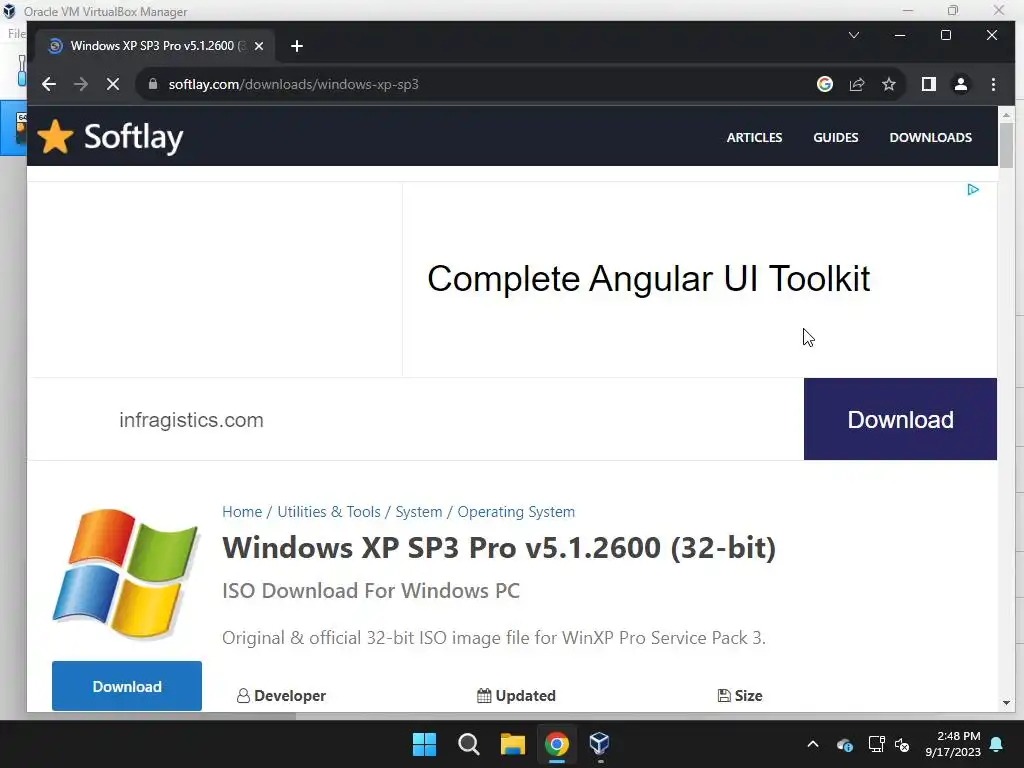
Task: Open Utilities & Tools breadcrumb
Action: (x=328, y=511)
